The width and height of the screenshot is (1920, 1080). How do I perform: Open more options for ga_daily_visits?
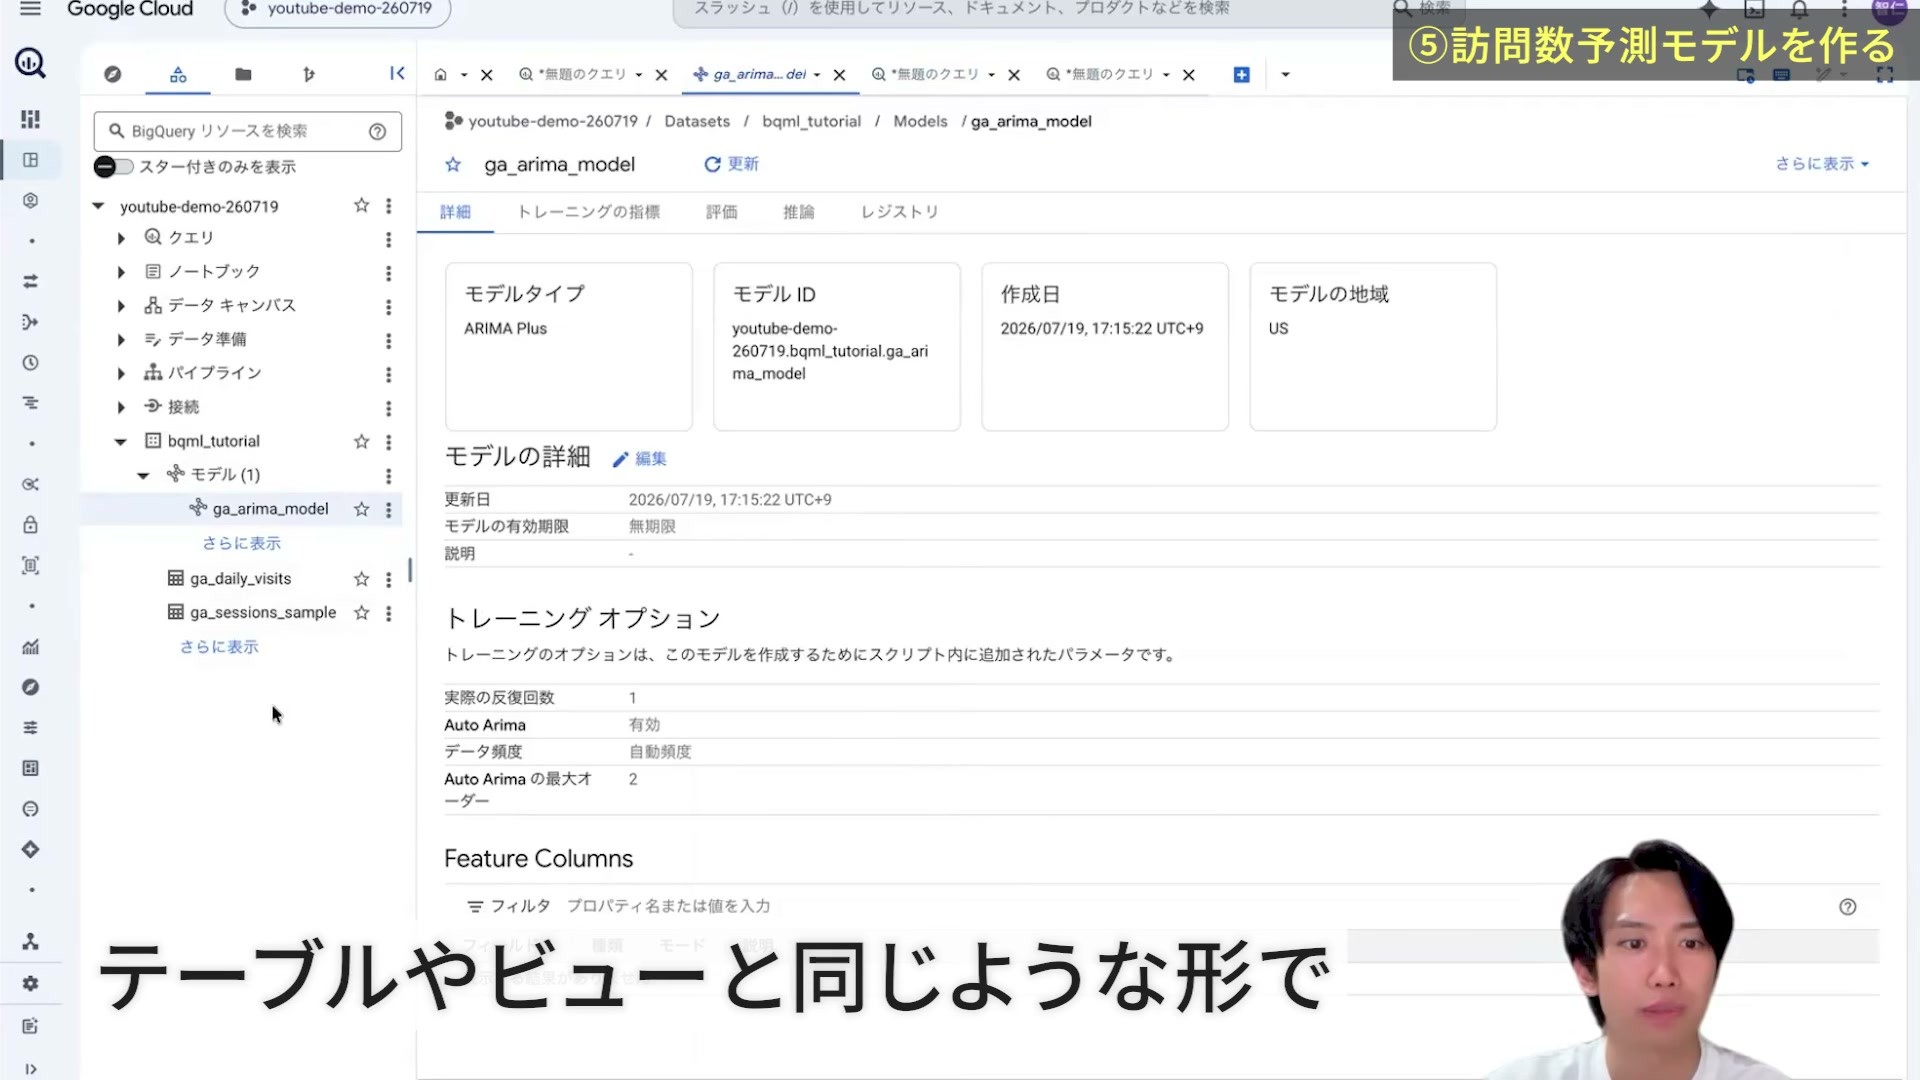[x=389, y=579]
